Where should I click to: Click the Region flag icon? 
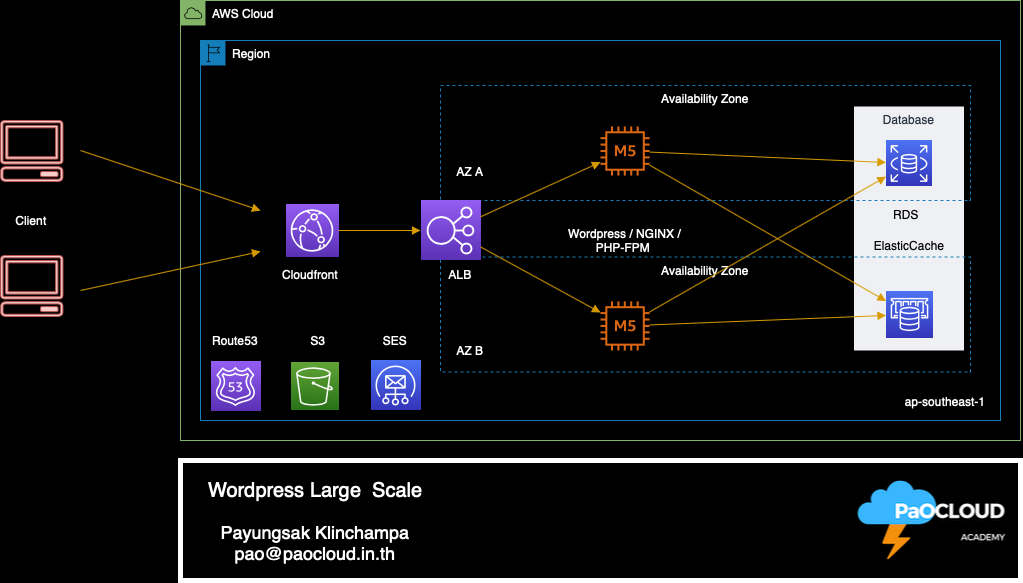pyautogui.click(x=213, y=53)
